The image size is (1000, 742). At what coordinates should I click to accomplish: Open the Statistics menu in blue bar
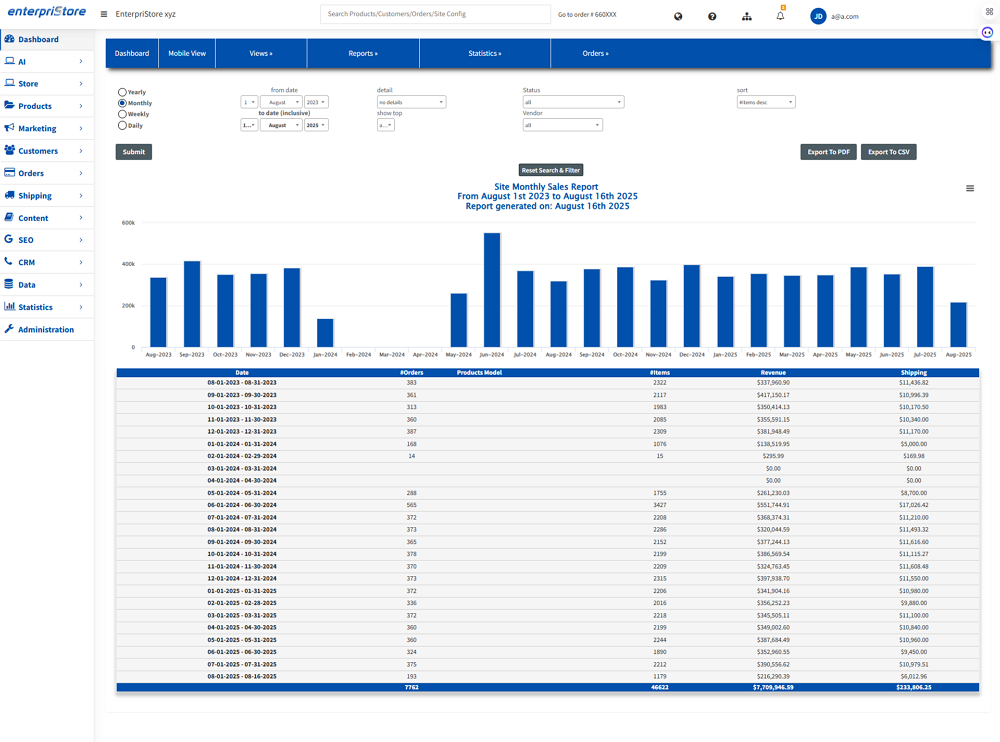pos(485,54)
